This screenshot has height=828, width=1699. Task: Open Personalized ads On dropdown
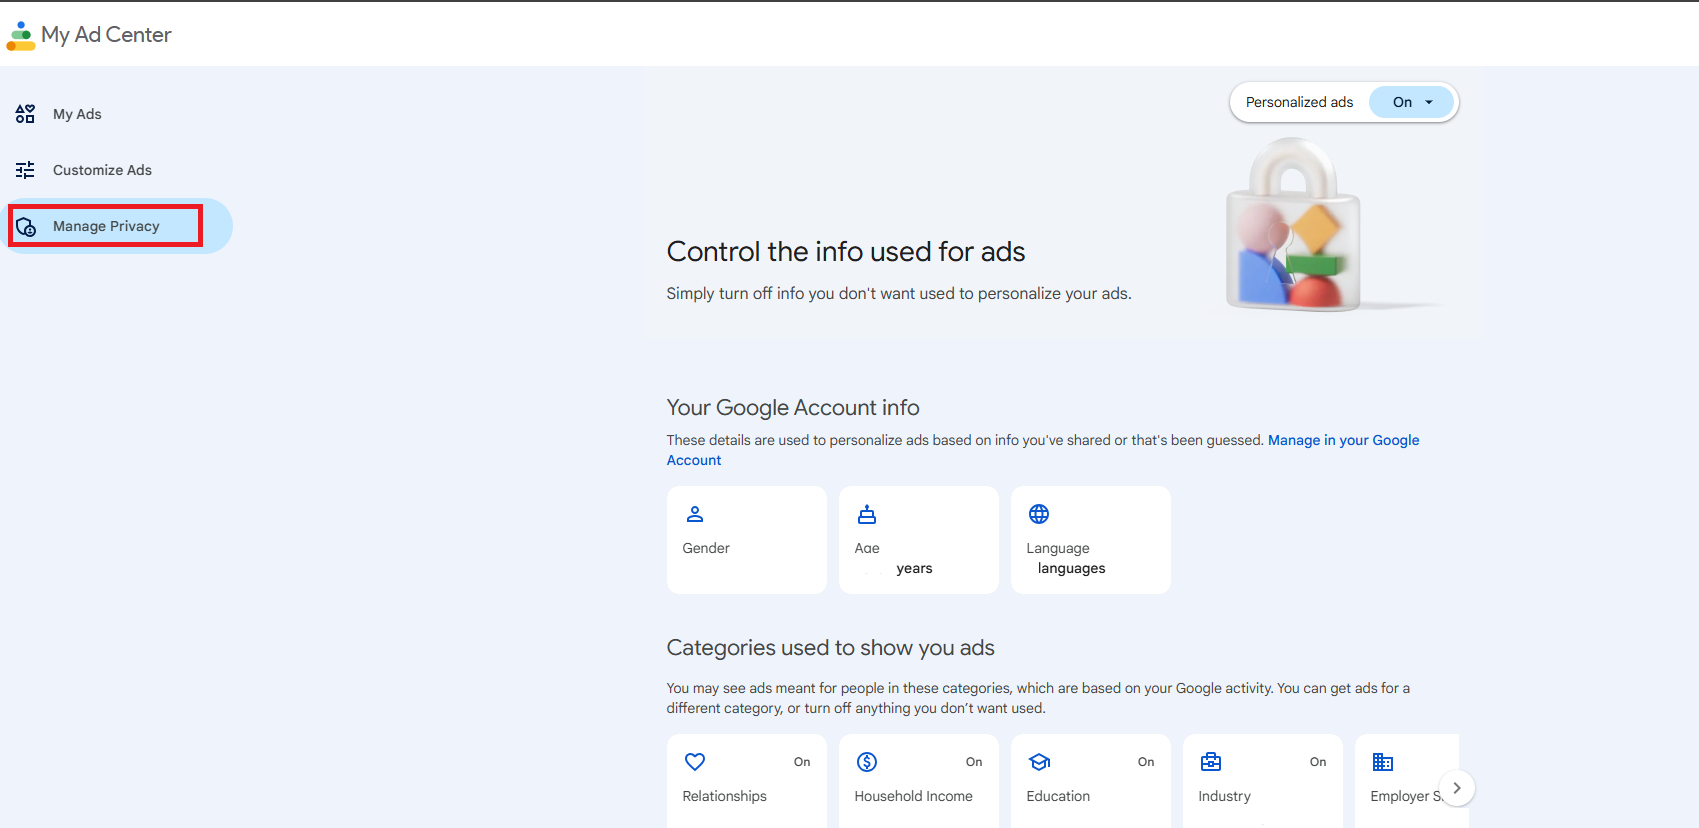click(1412, 102)
